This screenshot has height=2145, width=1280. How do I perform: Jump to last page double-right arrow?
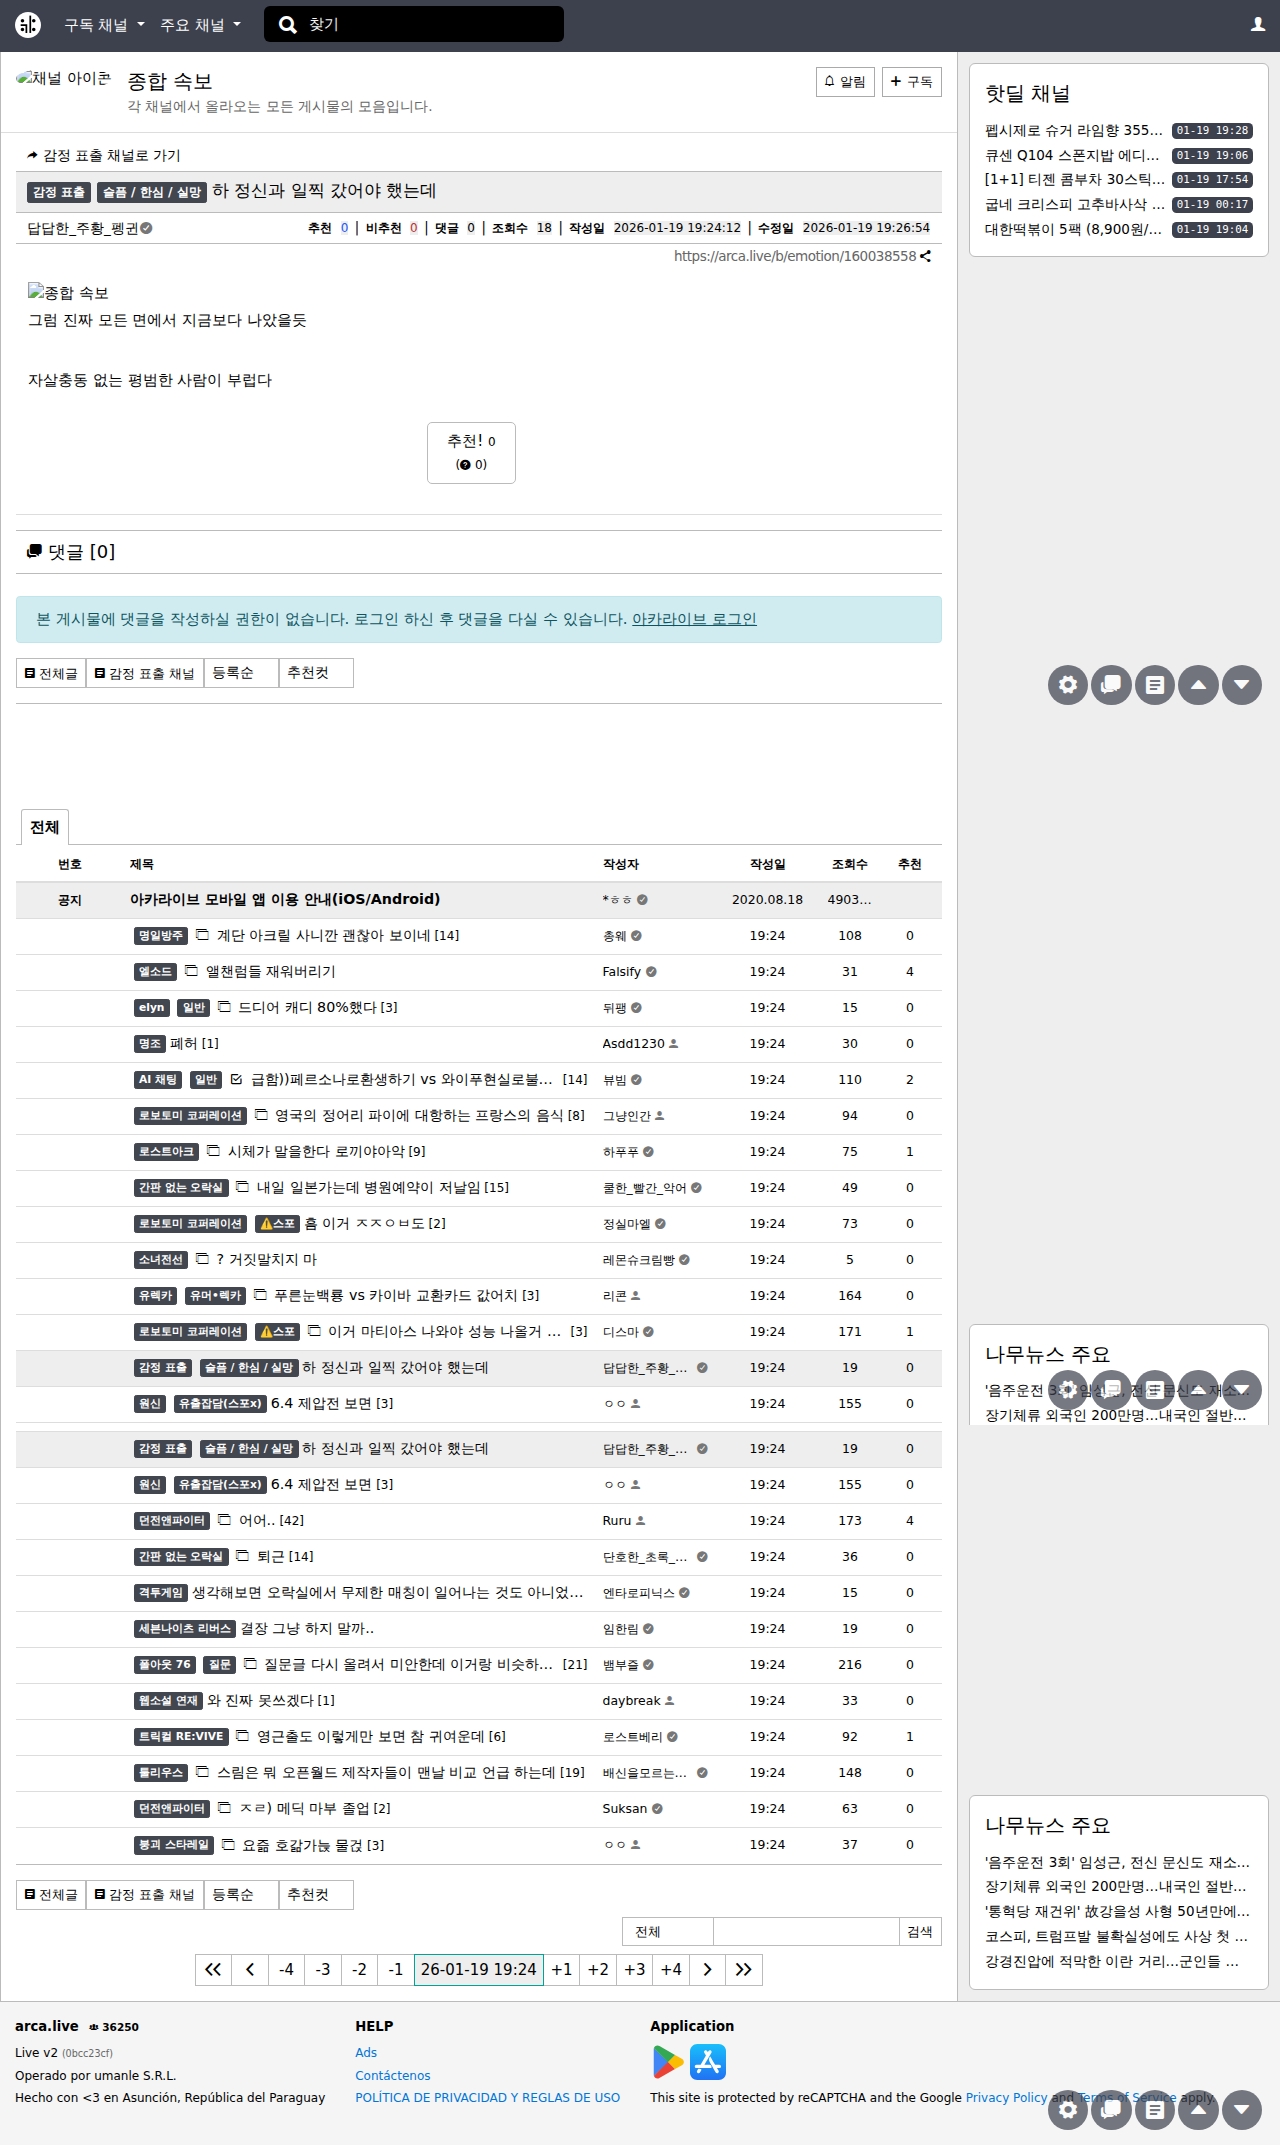click(x=744, y=1969)
